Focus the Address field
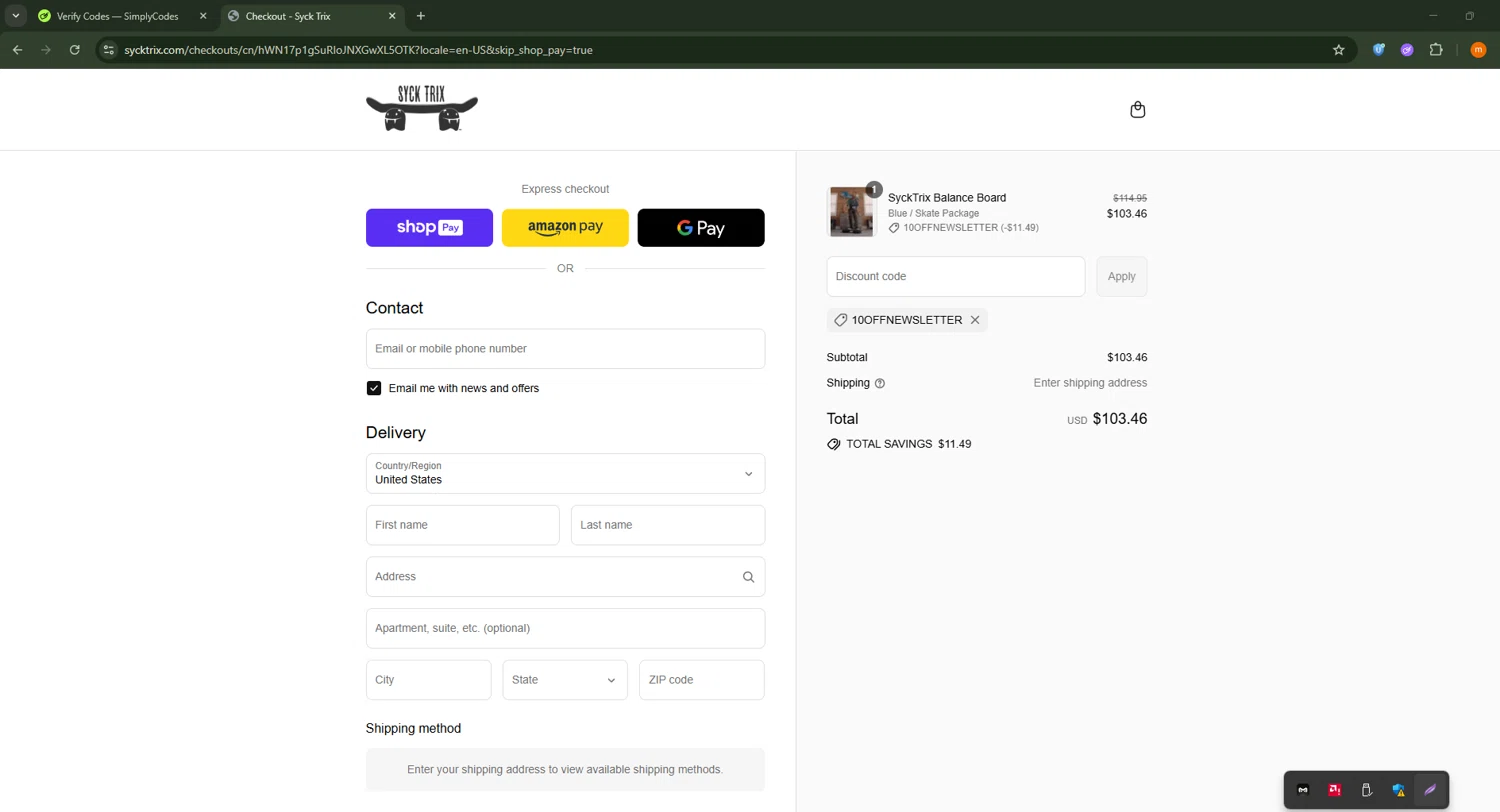Viewport: 1500px width, 812px height. point(565,577)
